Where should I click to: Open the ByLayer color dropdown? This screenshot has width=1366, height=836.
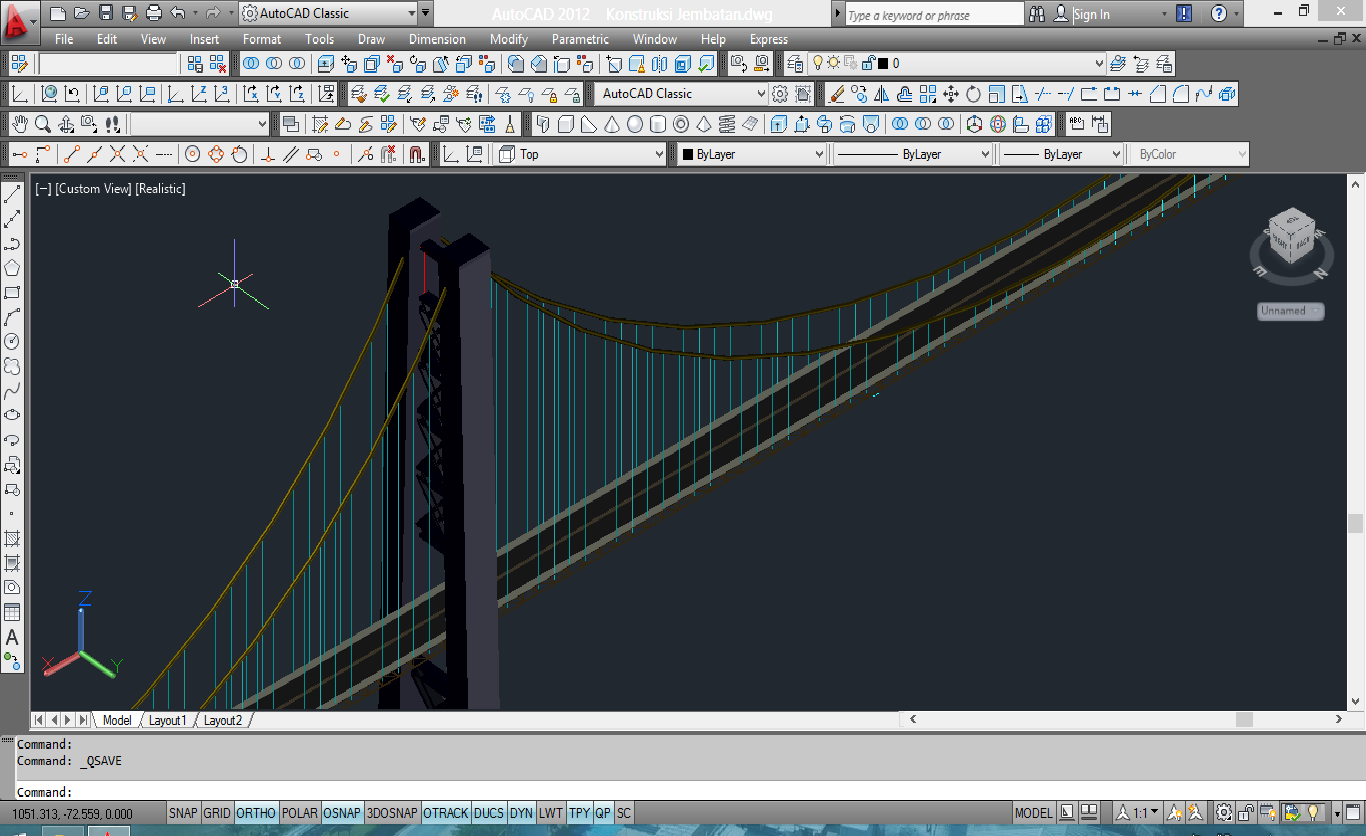(752, 154)
